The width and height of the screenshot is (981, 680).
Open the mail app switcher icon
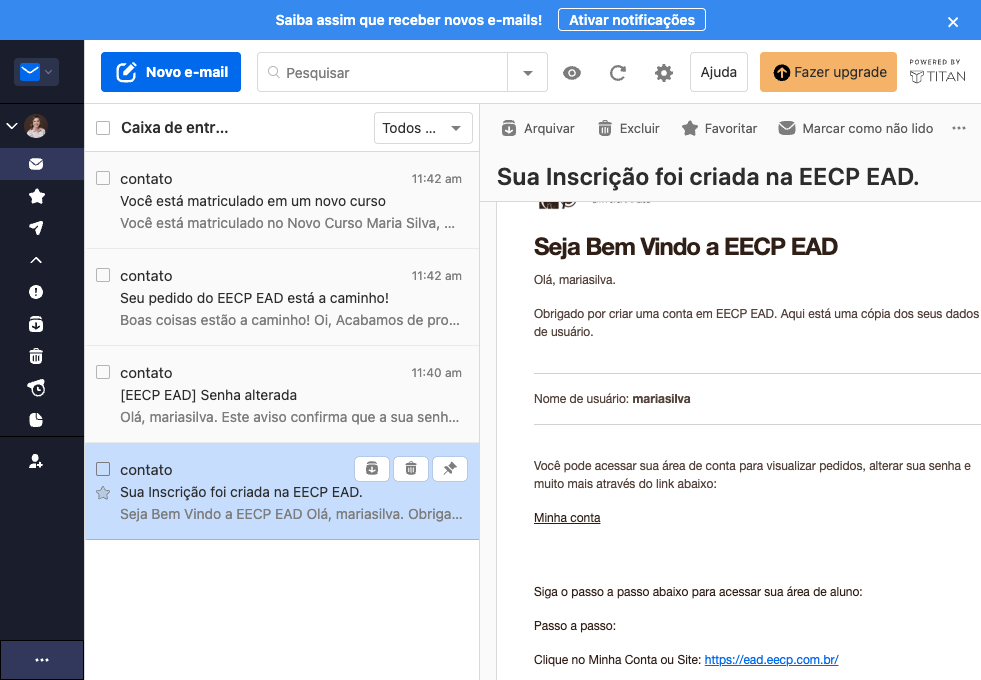[x=36, y=72]
